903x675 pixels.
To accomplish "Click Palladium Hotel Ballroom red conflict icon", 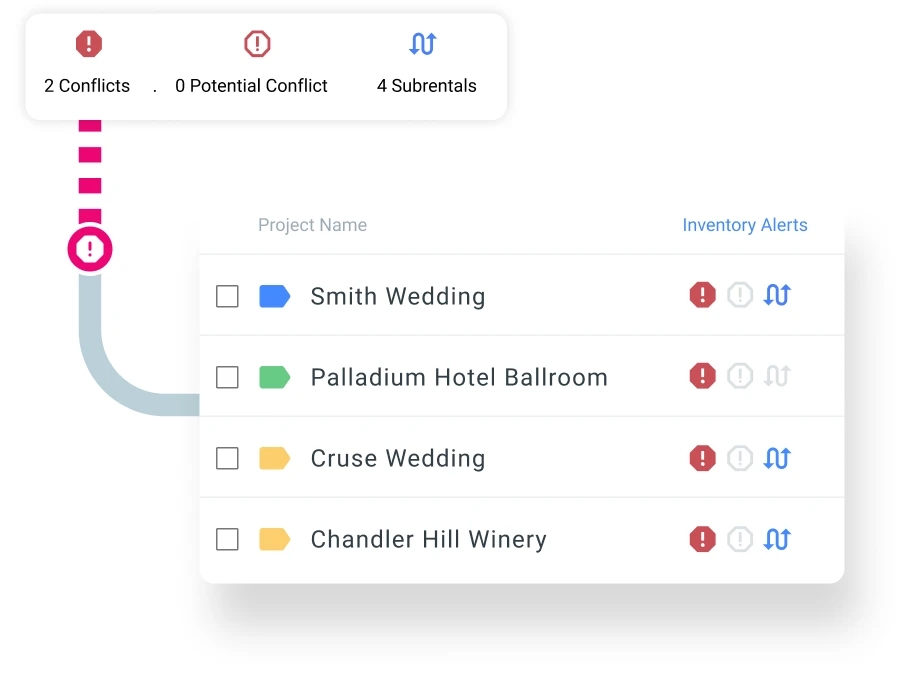I will tap(703, 376).
